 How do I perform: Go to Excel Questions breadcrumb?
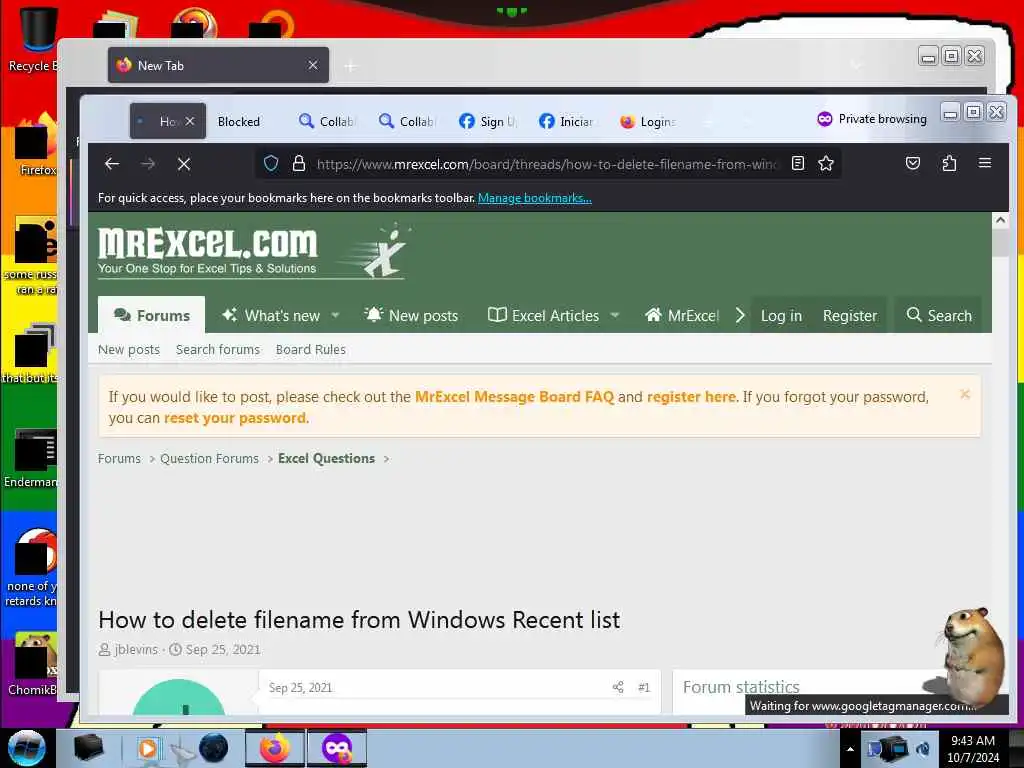pyautogui.click(x=326, y=458)
